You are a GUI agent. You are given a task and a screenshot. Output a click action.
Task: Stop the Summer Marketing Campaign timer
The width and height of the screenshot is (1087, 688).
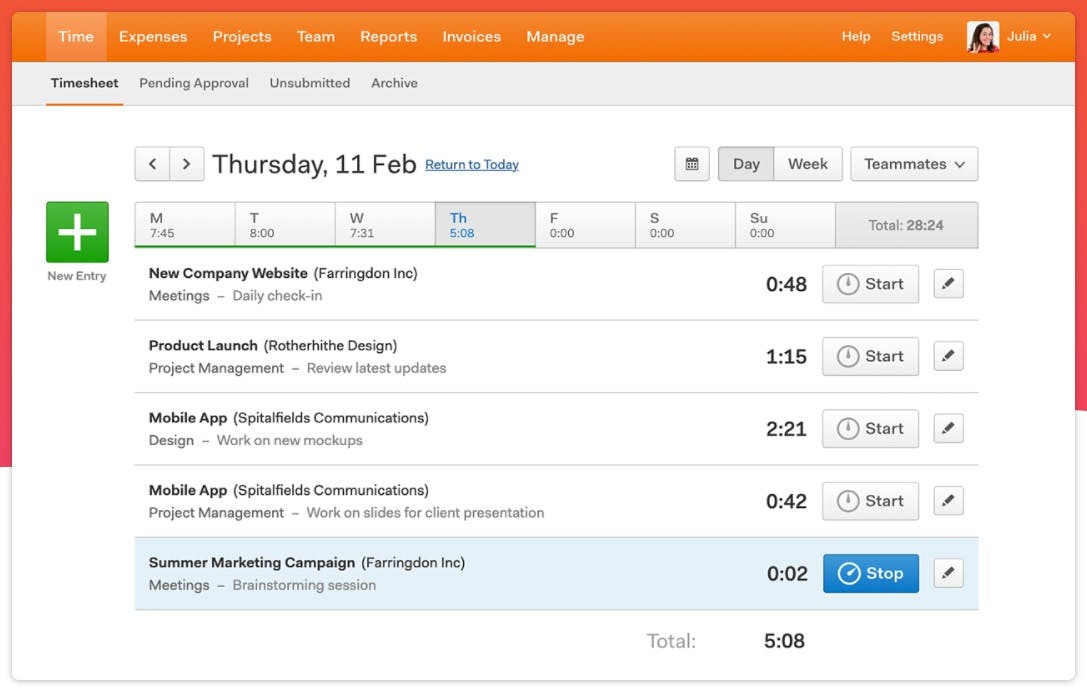870,573
